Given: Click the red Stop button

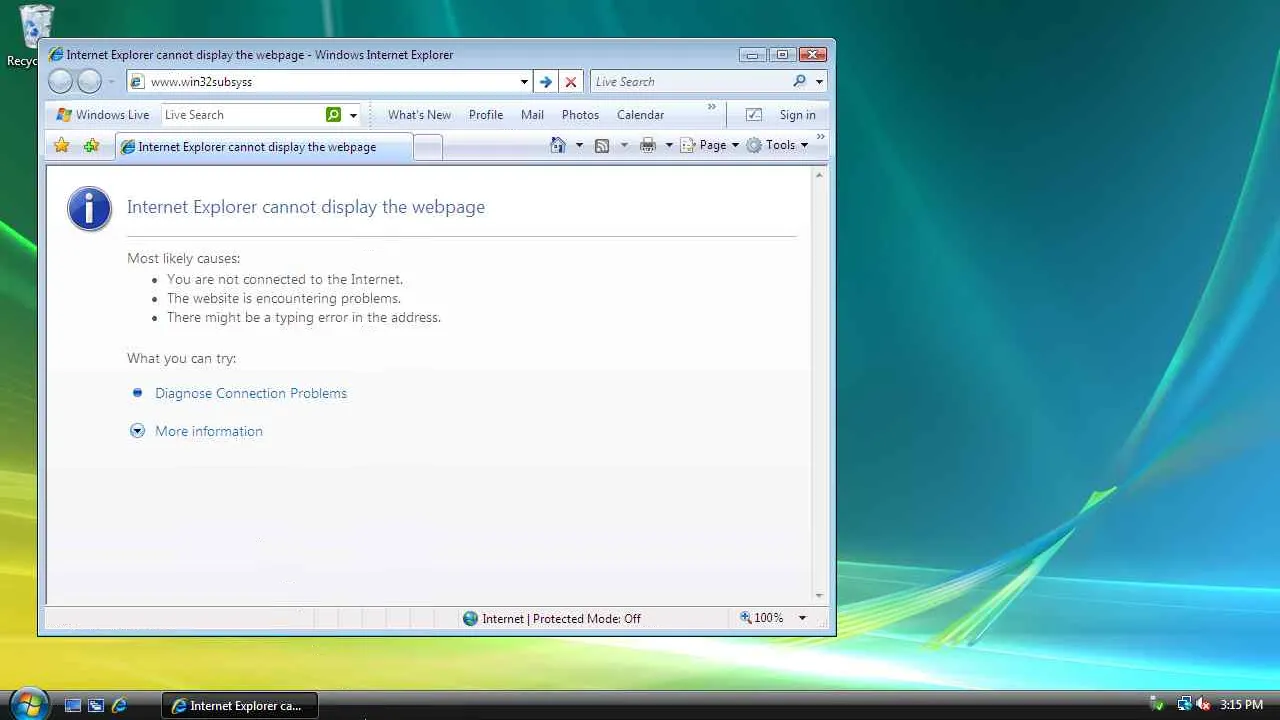Looking at the screenshot, I should click(571, 82).
